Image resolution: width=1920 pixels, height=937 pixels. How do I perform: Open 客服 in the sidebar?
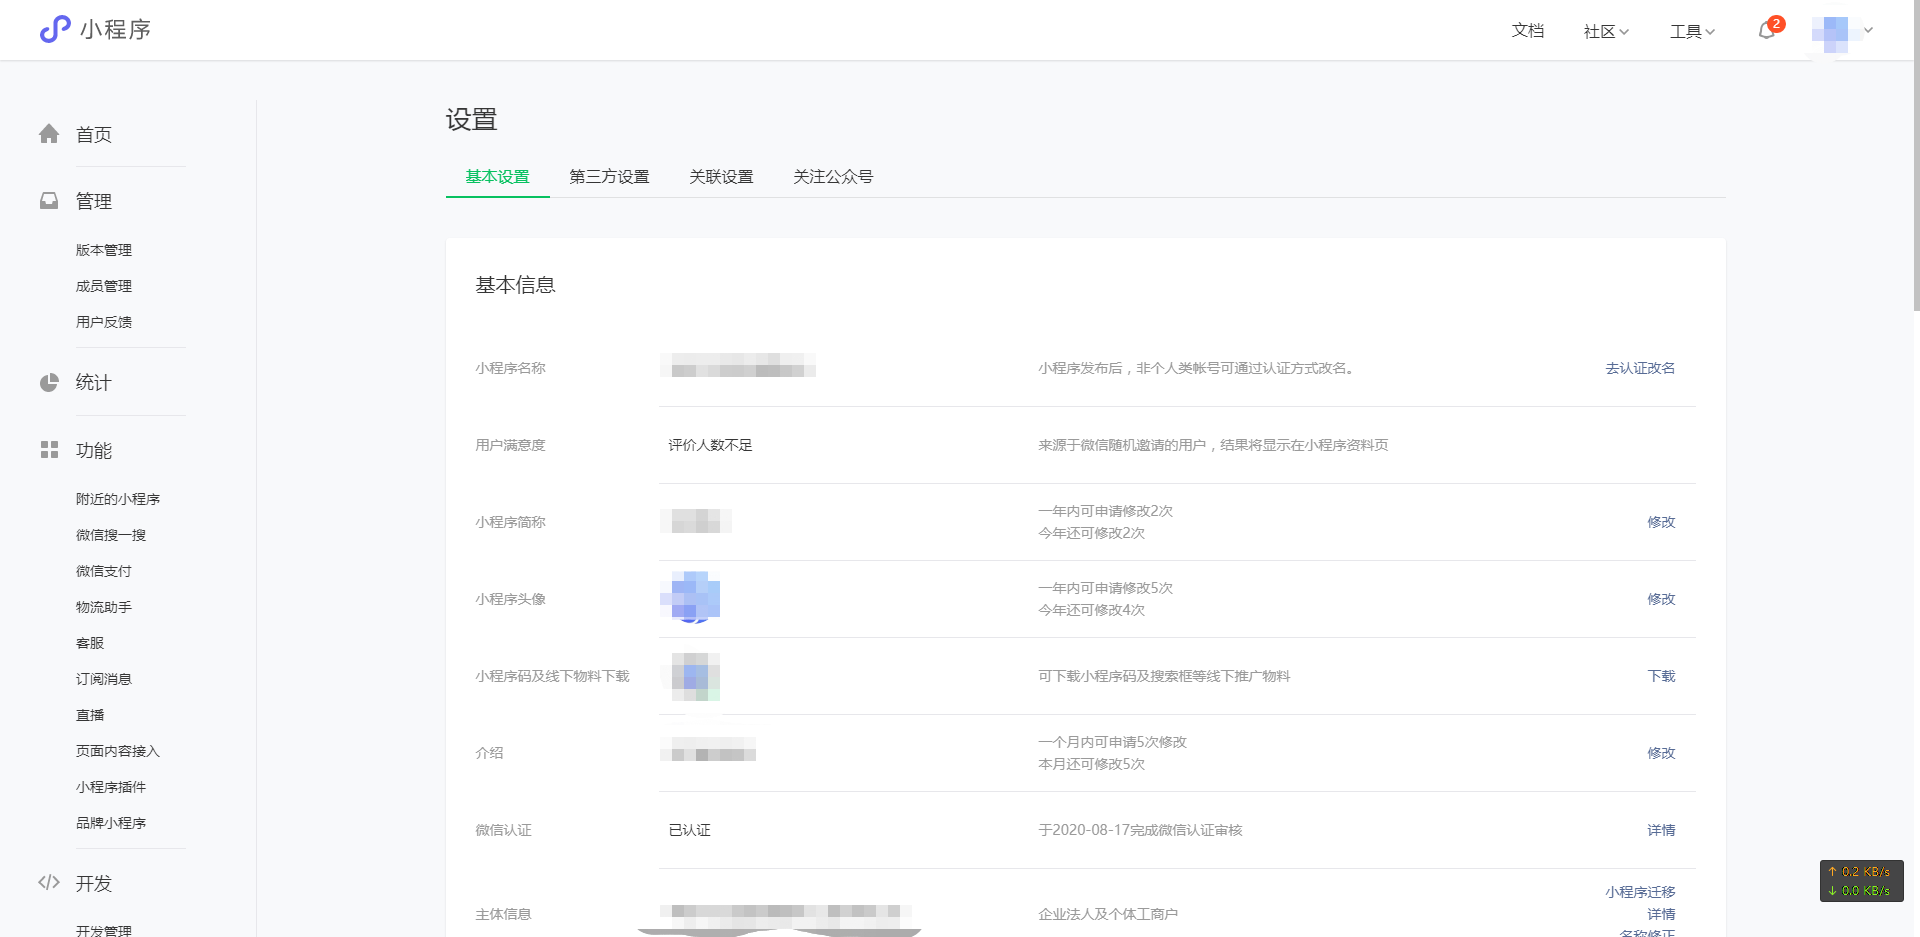pos(90,643)
